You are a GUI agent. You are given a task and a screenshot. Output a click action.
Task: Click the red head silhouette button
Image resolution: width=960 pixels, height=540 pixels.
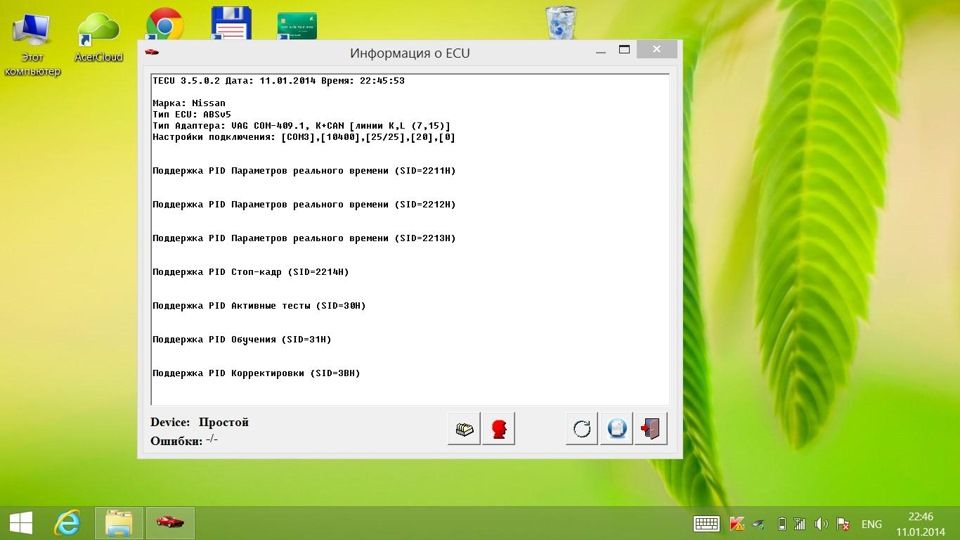[498, 429]
